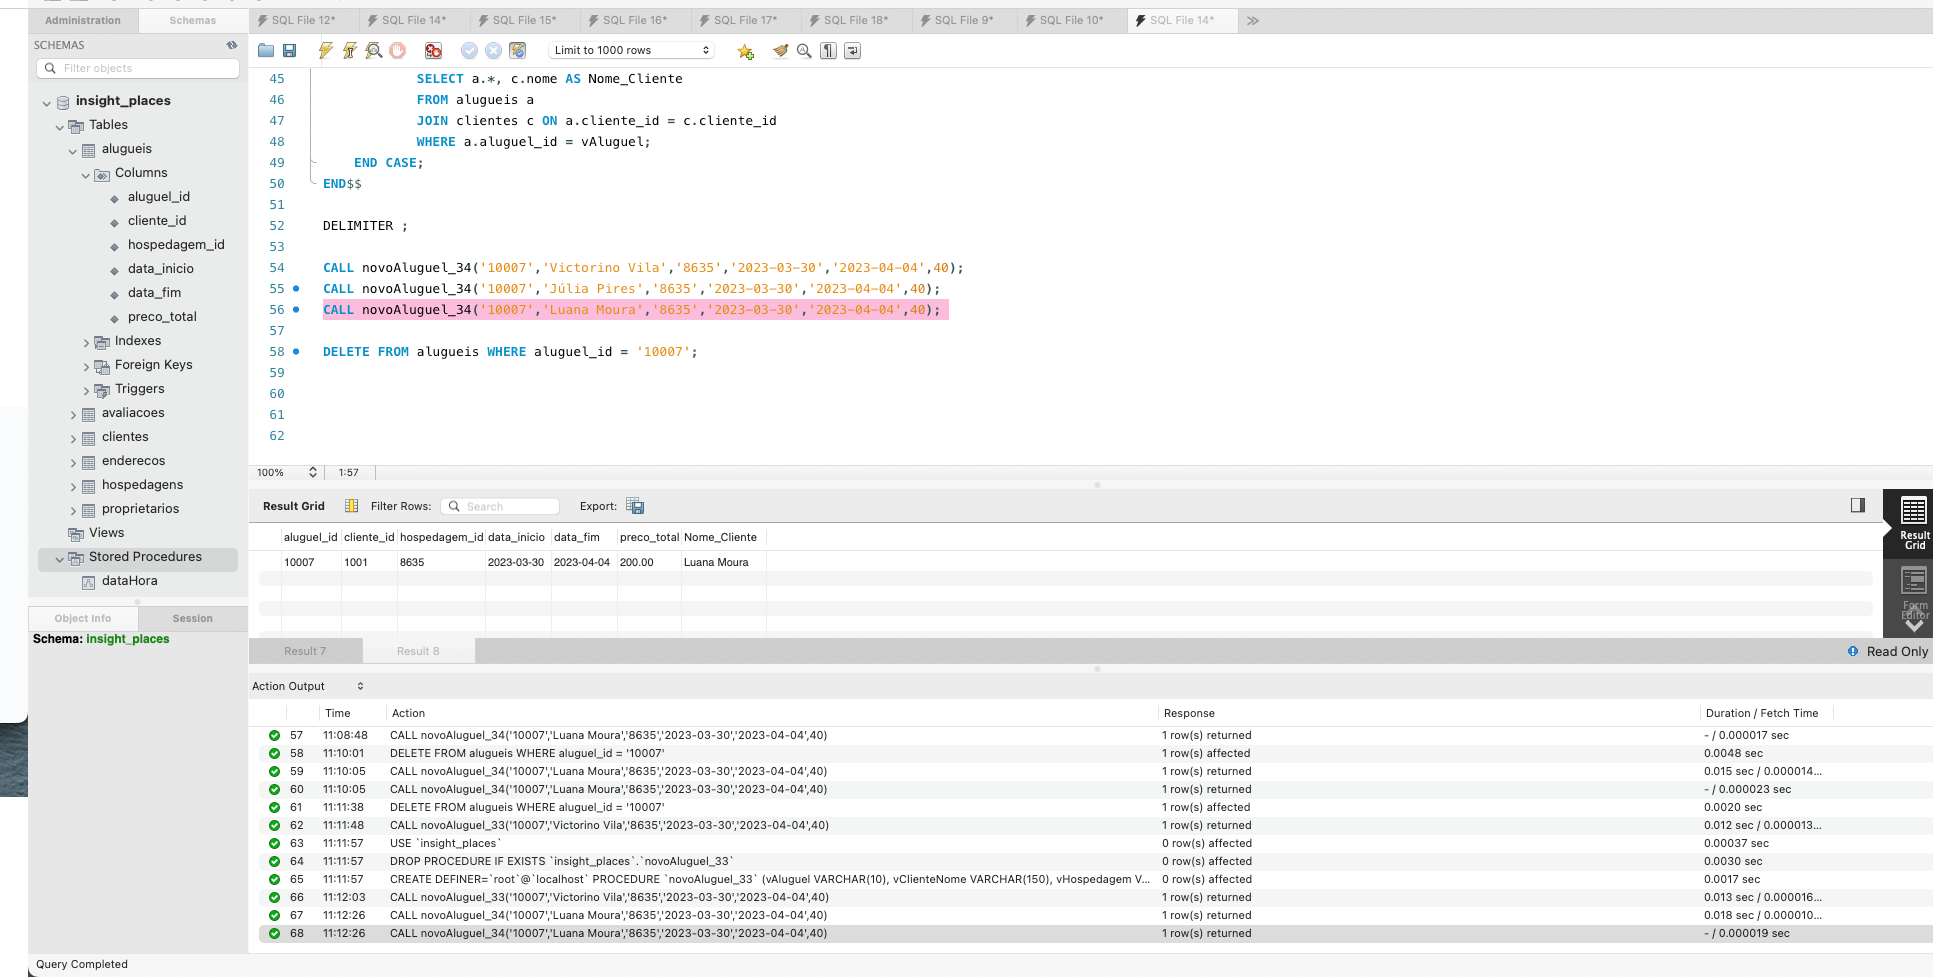The width and height of the screenshot is (1933, 977).
Task: Toggle auto-commit mode
Action: [x=517, y=51]
